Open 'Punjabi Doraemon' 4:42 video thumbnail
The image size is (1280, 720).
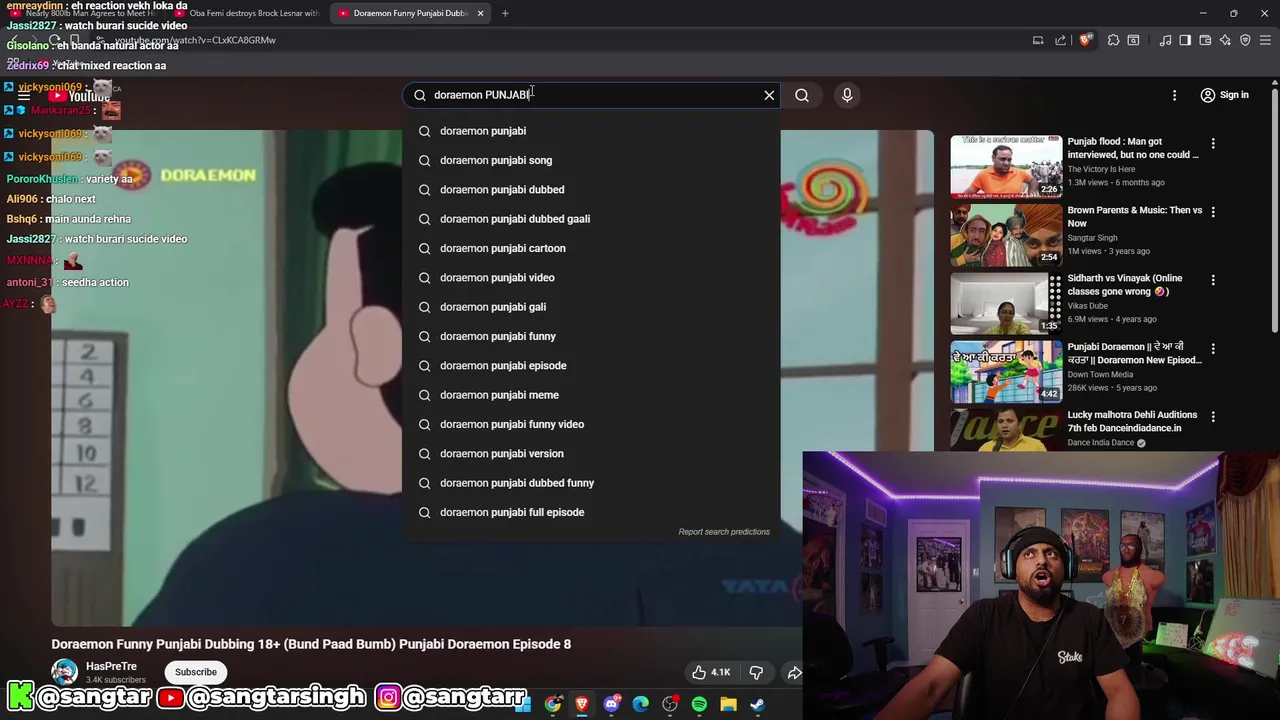(x=1006, y=371)
